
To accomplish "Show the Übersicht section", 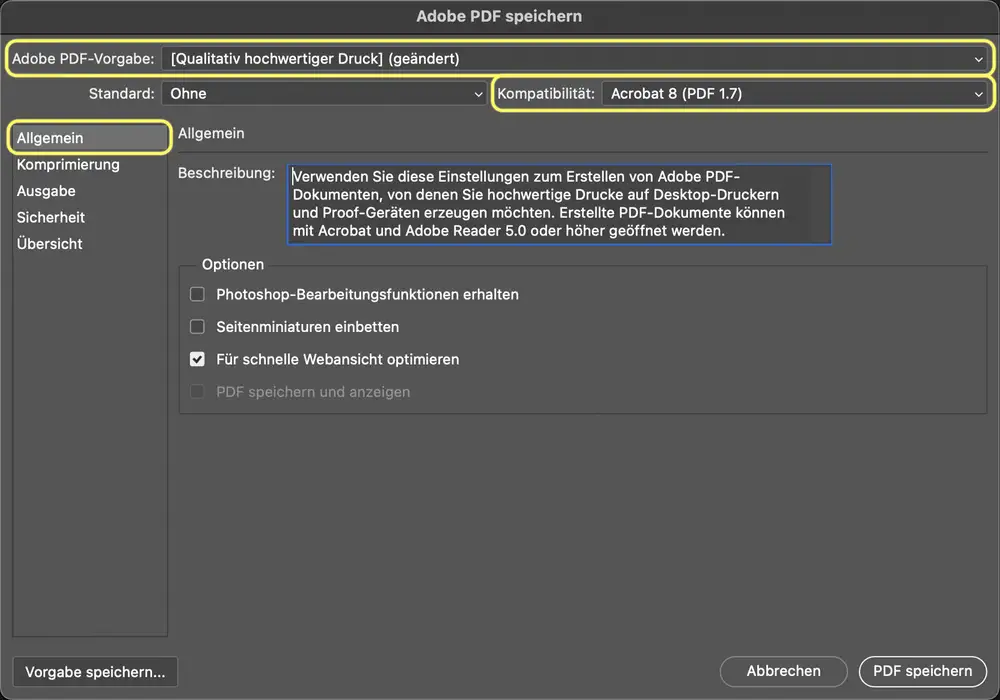I will 50,244.
